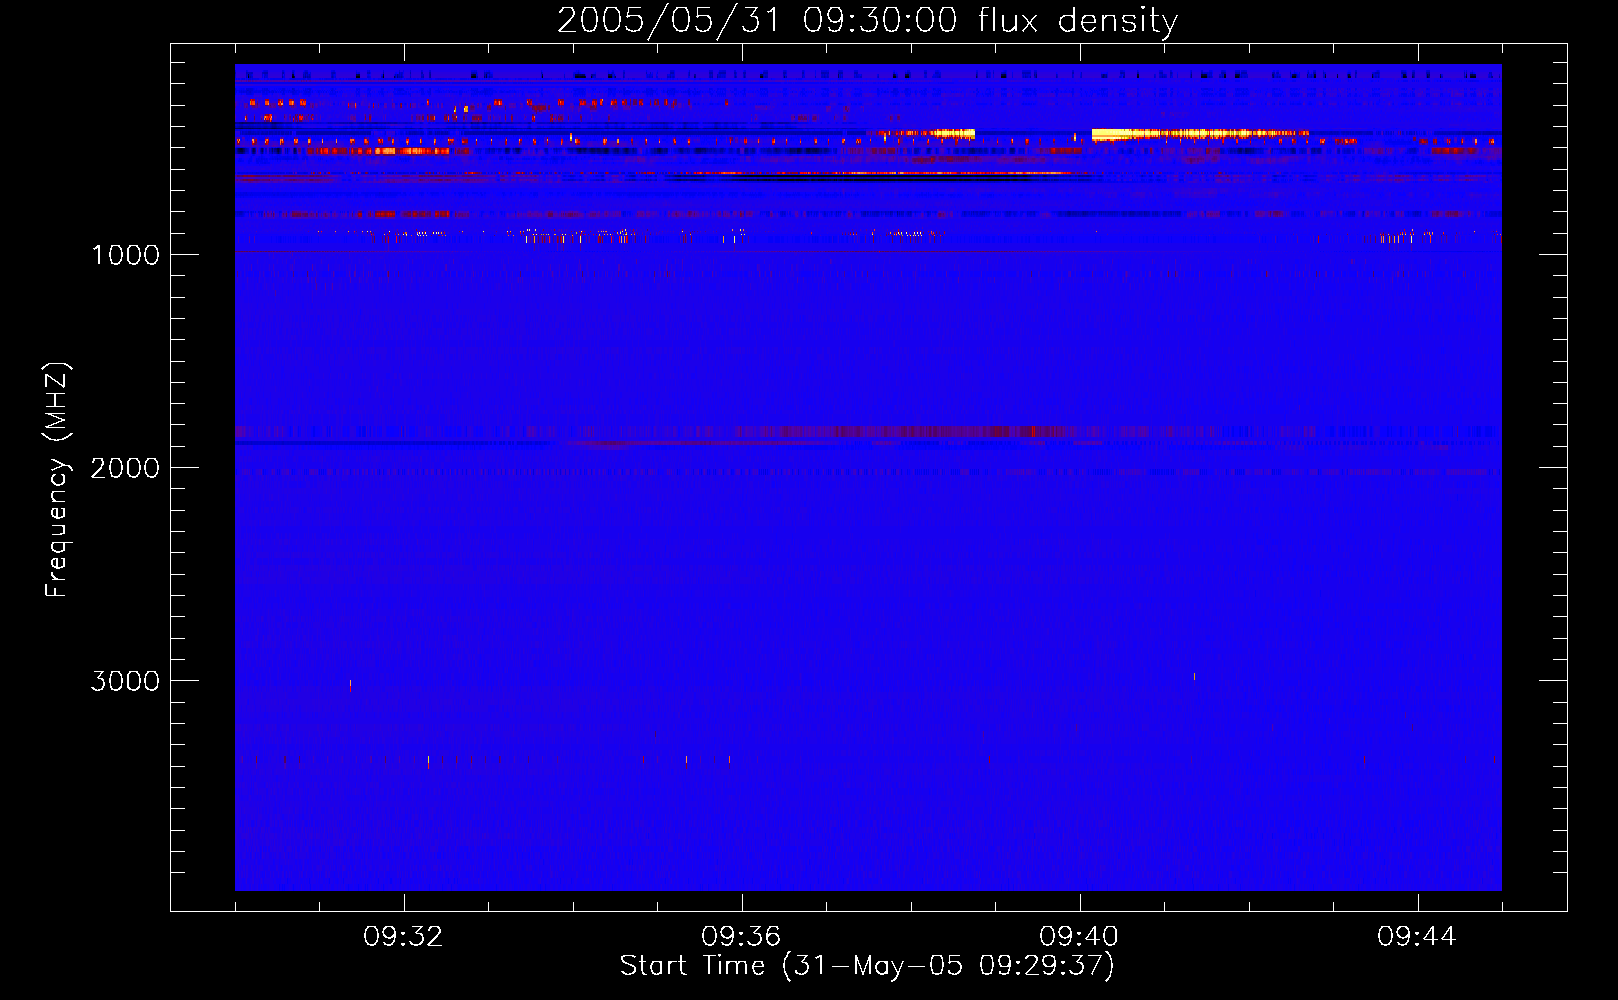
Task: Click the 09:36 time tick label
Action: pyautogui.click(x=742, y=937)
